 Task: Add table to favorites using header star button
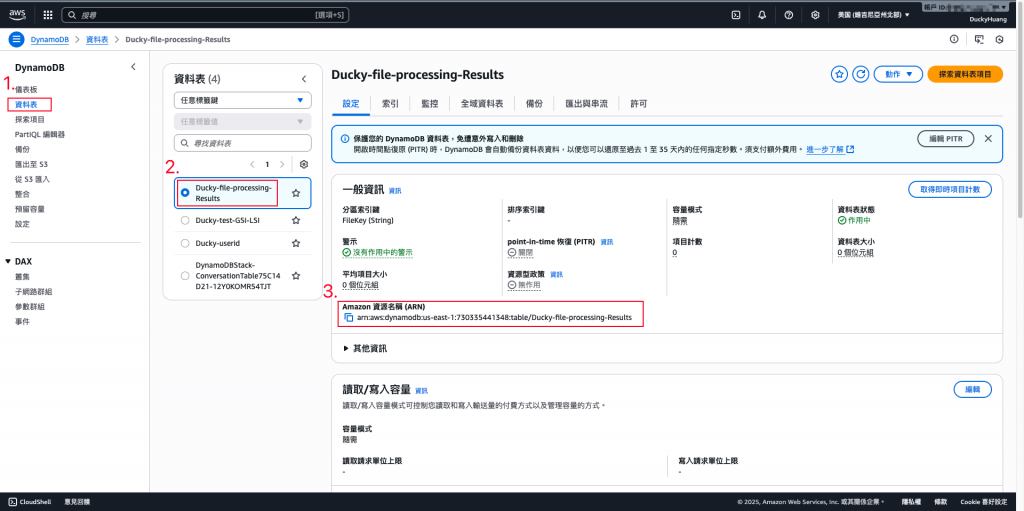point(839,74)
